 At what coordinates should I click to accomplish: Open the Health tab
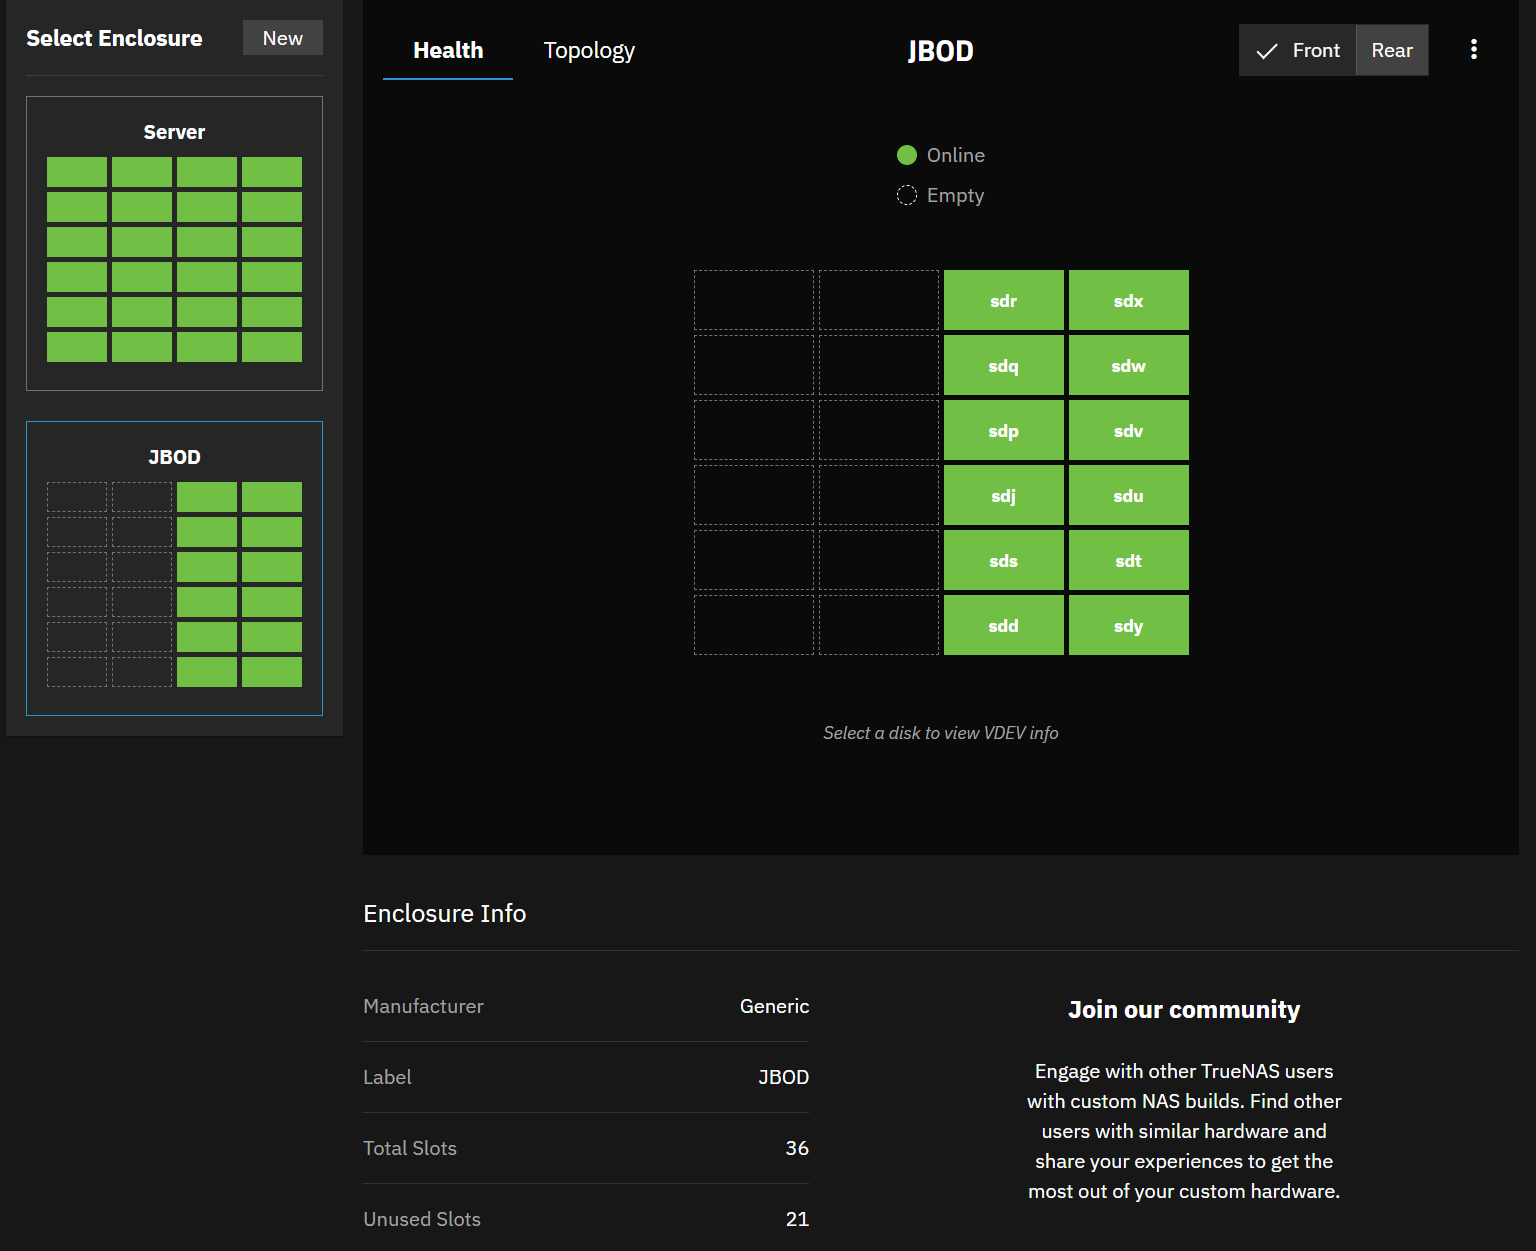point(448,50)
